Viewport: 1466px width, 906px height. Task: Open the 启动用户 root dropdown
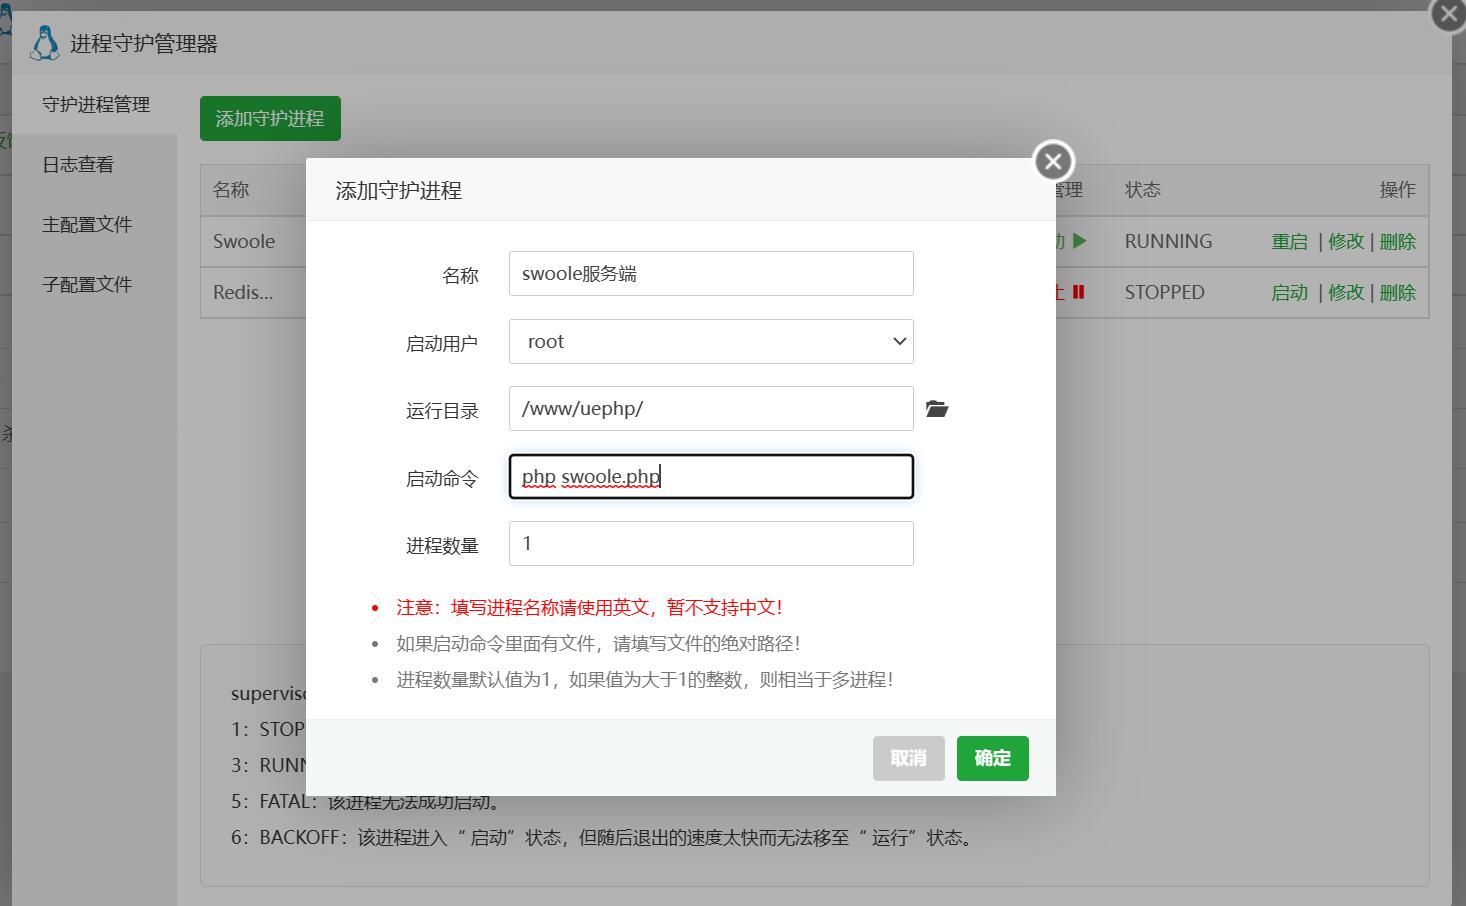(711, 341)
